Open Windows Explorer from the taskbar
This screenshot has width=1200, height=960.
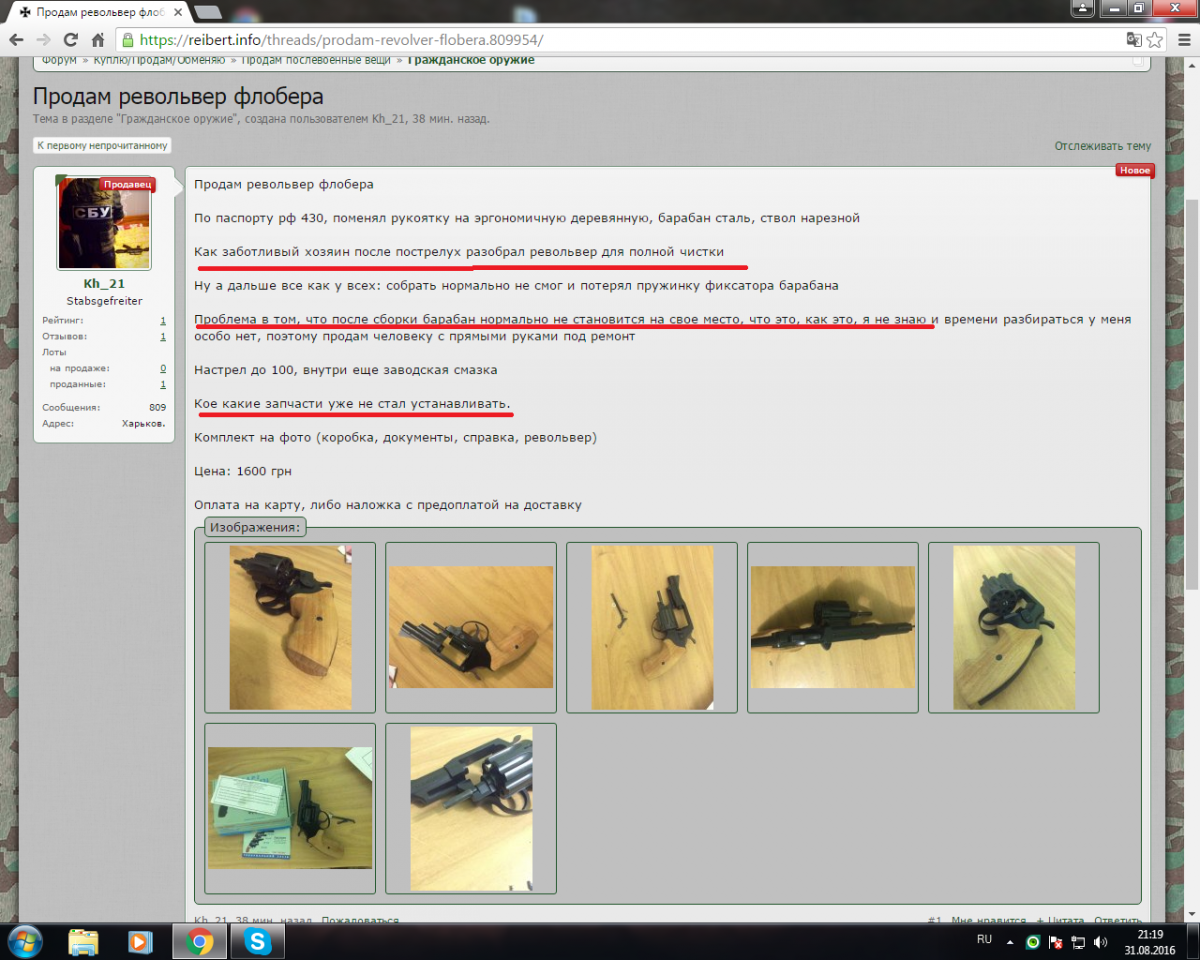point(83,941)
